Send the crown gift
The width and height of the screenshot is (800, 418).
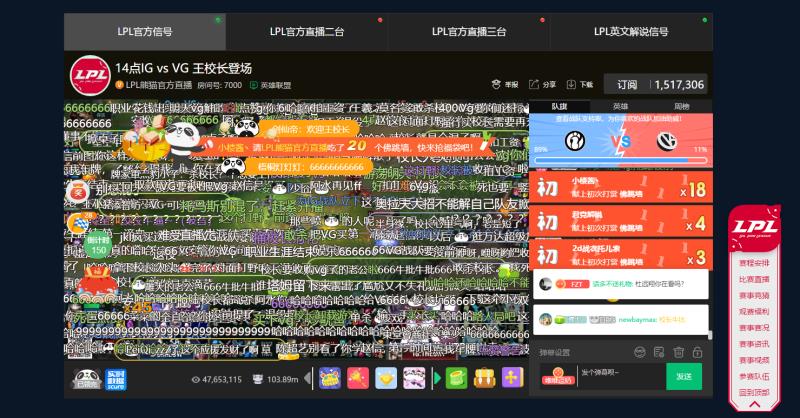(x=330, y=378)
